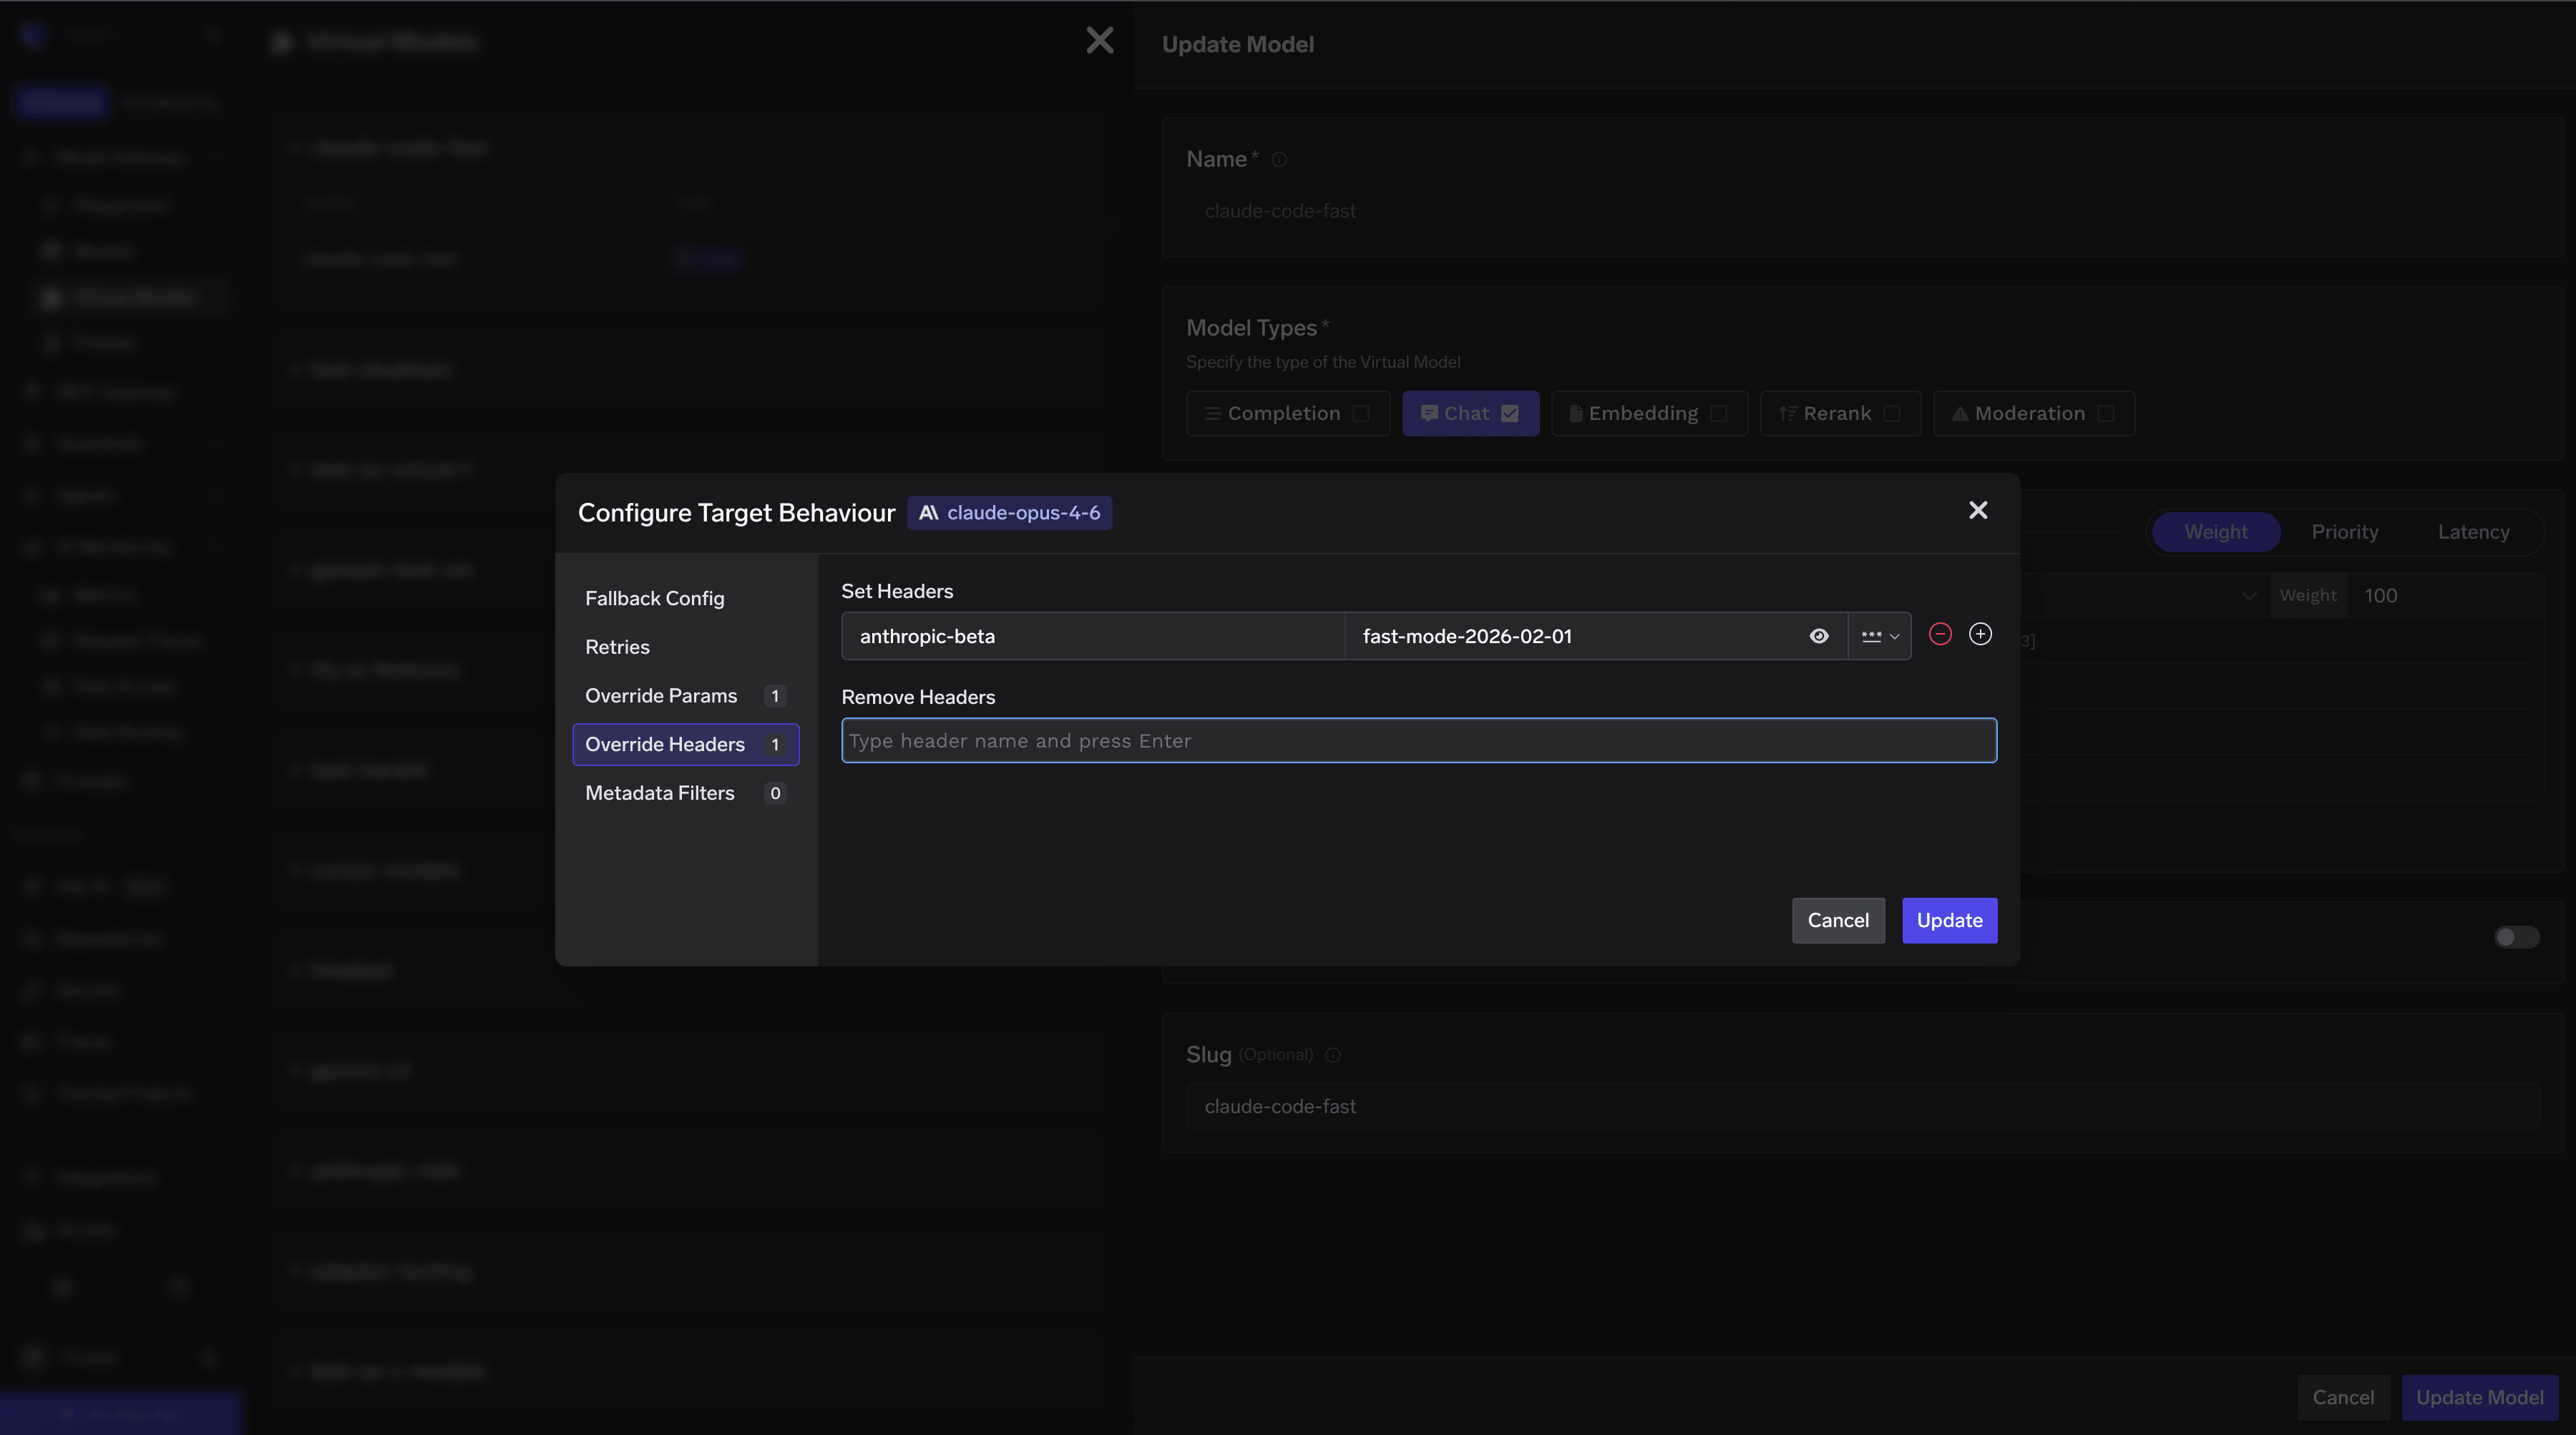Close the Update Model side panel

point(1099,40)
